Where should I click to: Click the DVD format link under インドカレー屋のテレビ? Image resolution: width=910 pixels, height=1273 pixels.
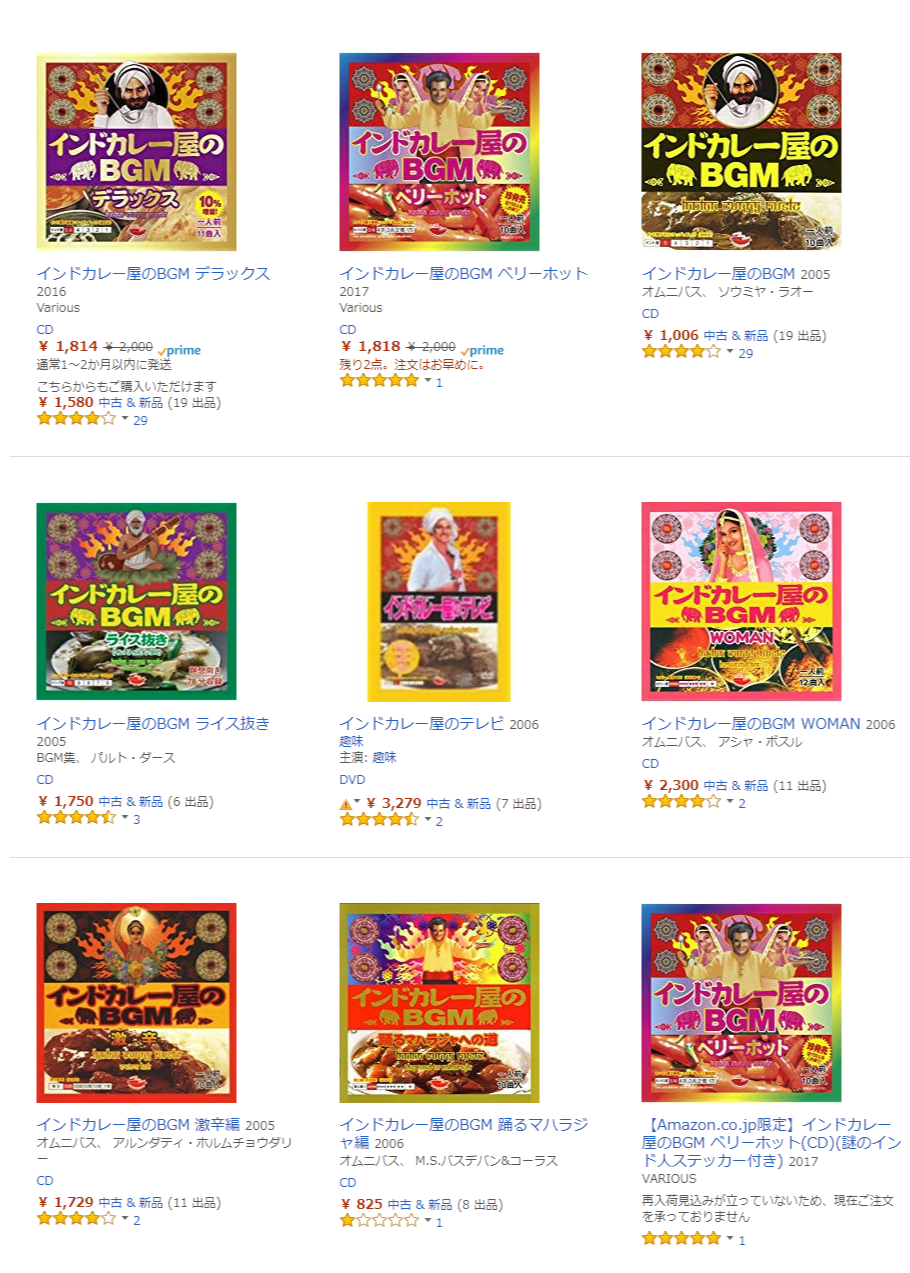coord(352,780)
